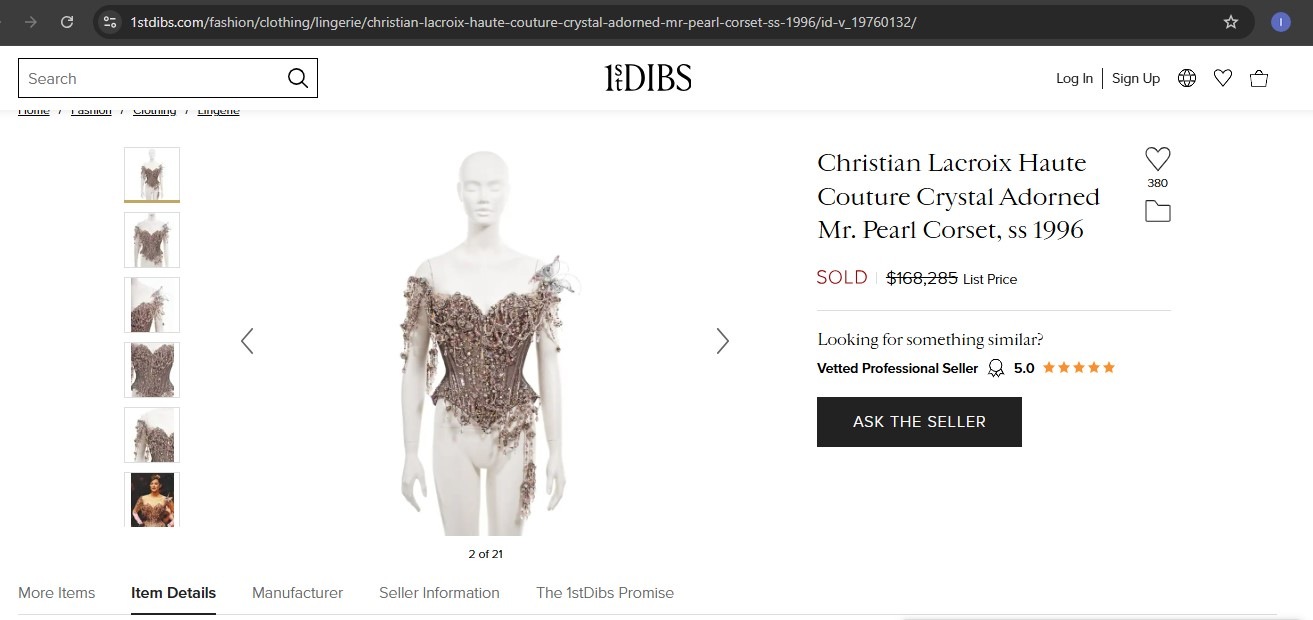Screen dimensions: 1313x620
Task: Type in the Search input field
Action: coord(150,78)
